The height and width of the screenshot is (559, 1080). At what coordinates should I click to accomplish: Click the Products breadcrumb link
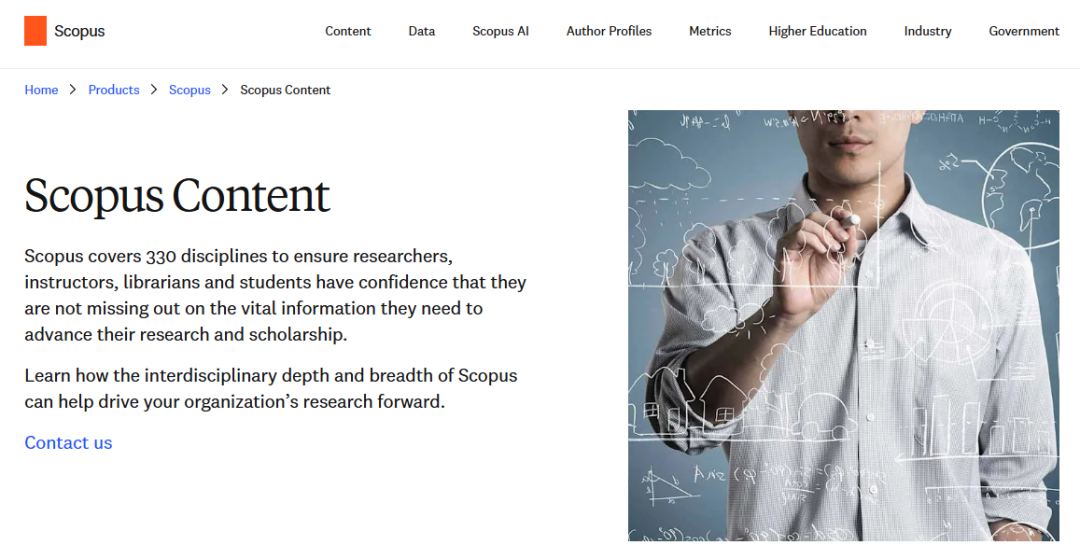click(114, 90)
